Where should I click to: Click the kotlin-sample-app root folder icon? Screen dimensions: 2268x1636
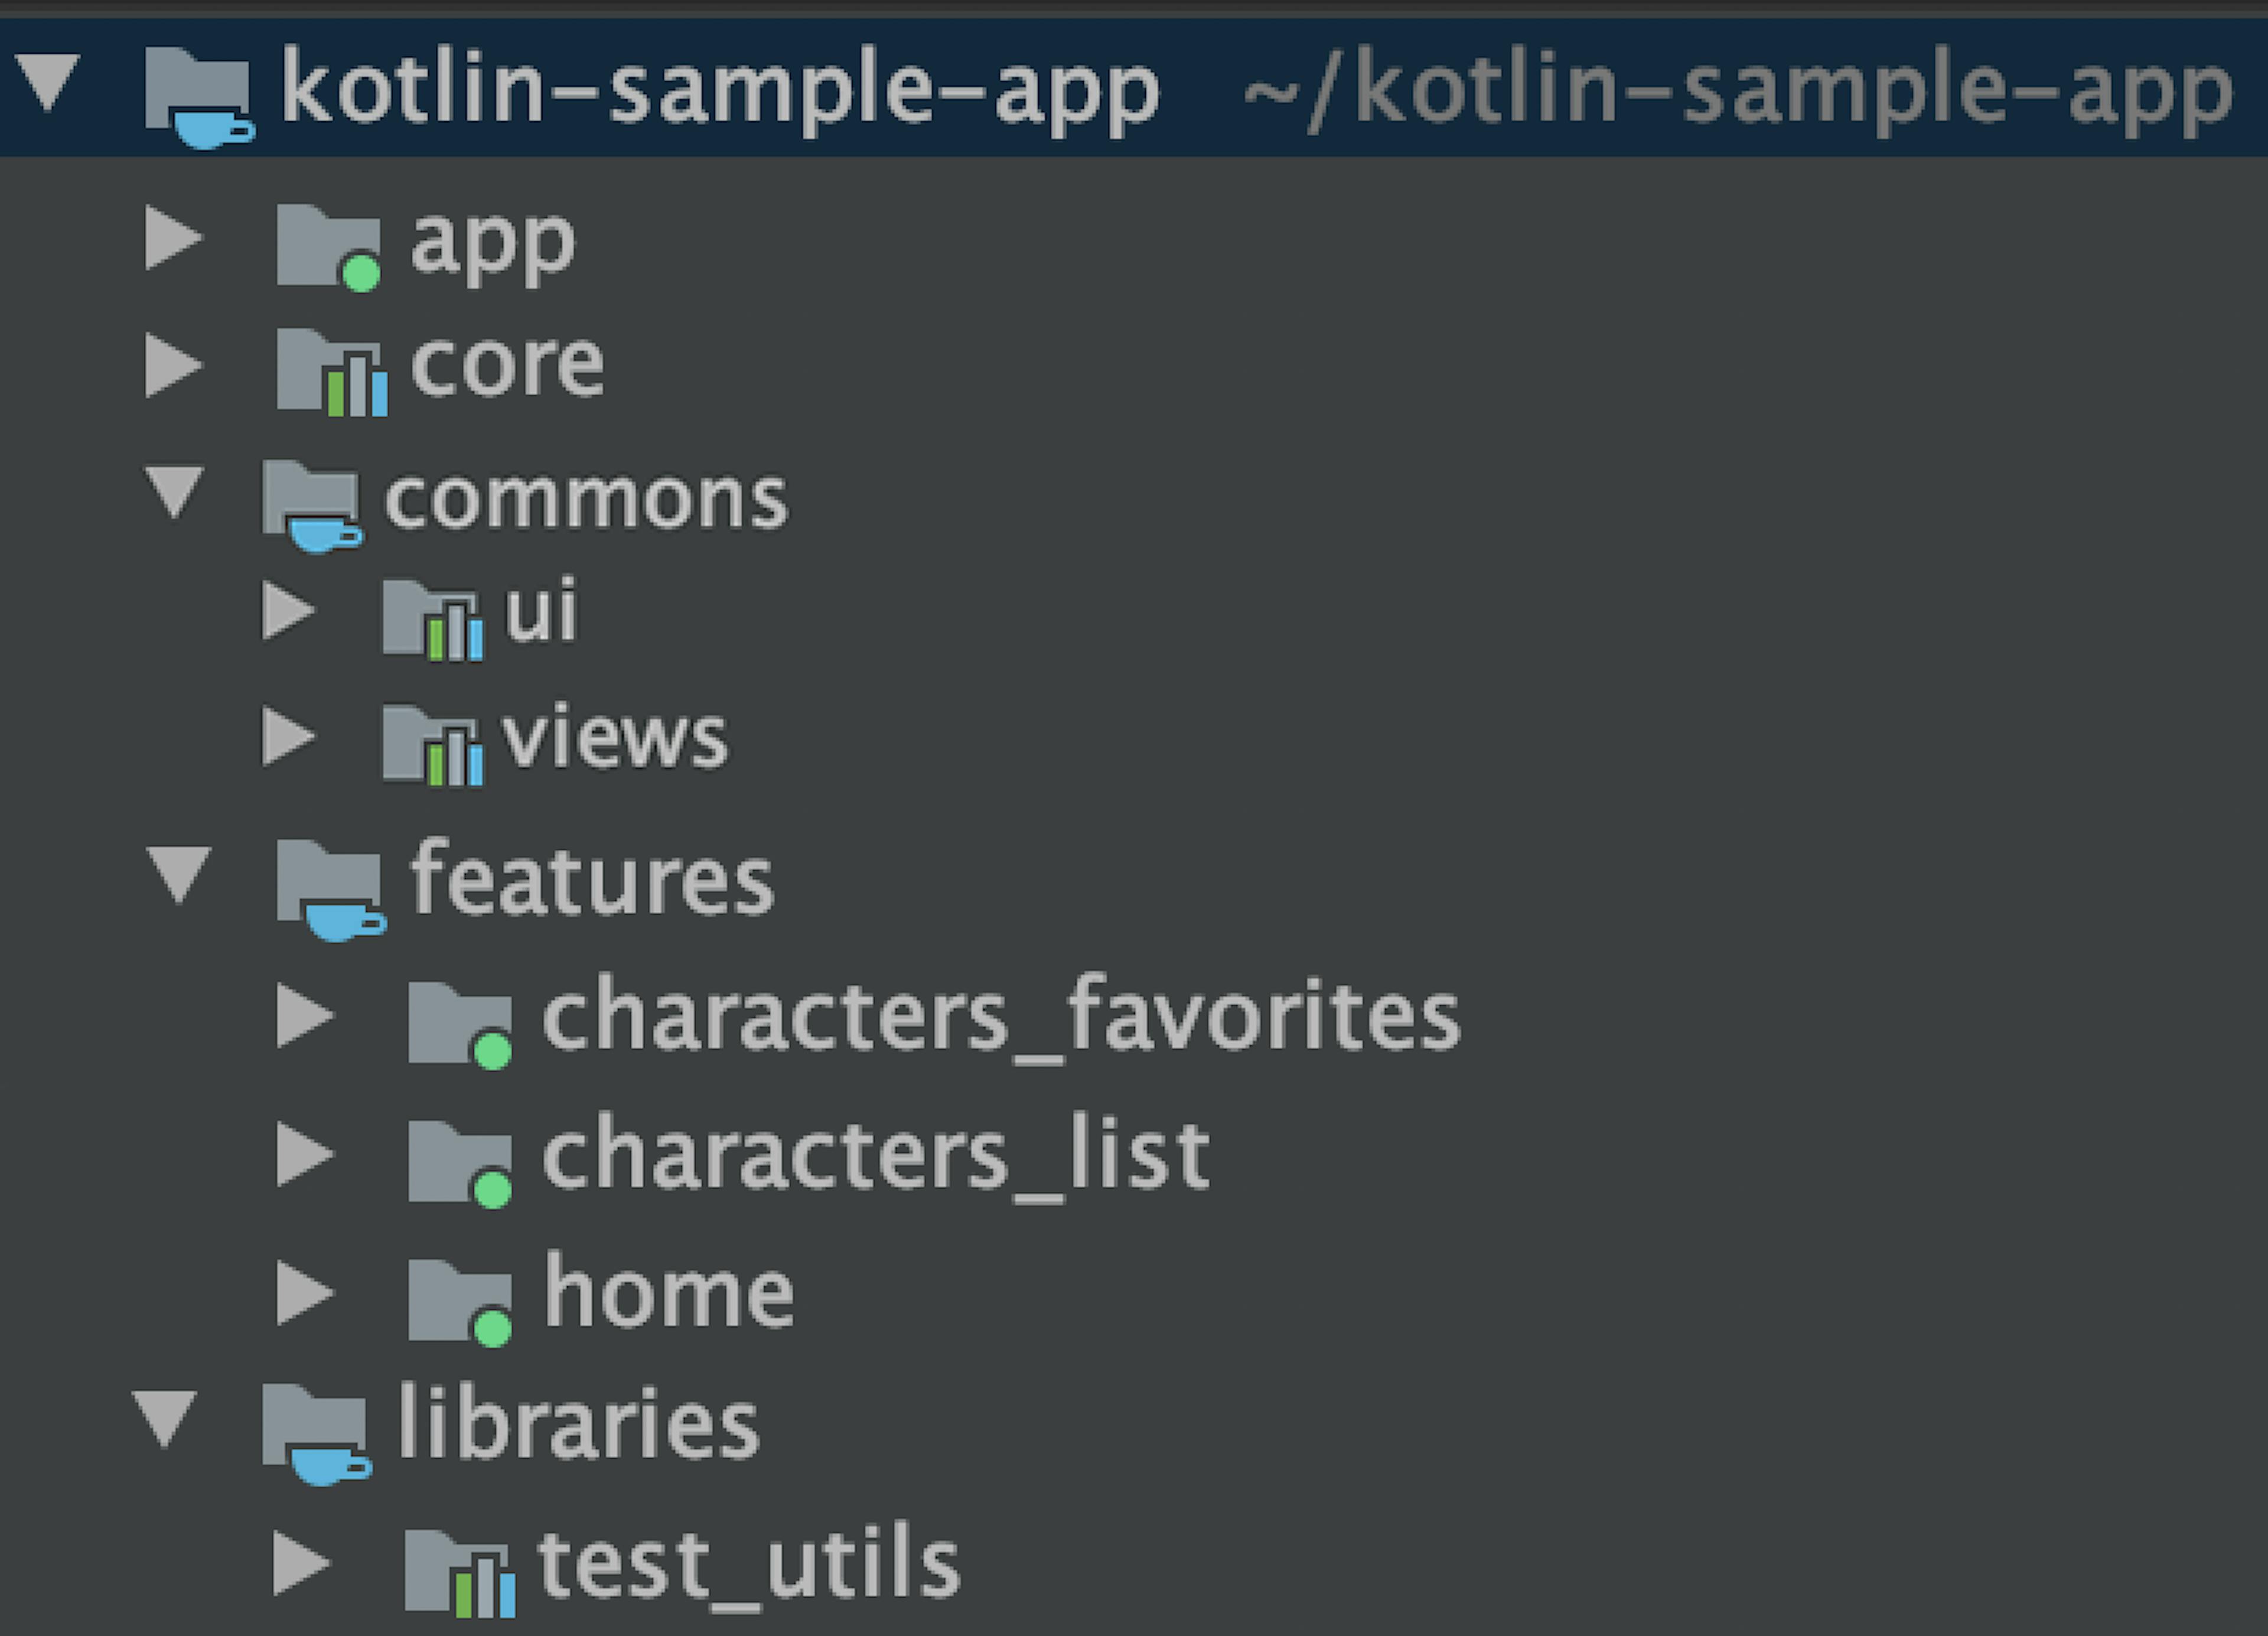pyautogui.click(x=200, y=98)
